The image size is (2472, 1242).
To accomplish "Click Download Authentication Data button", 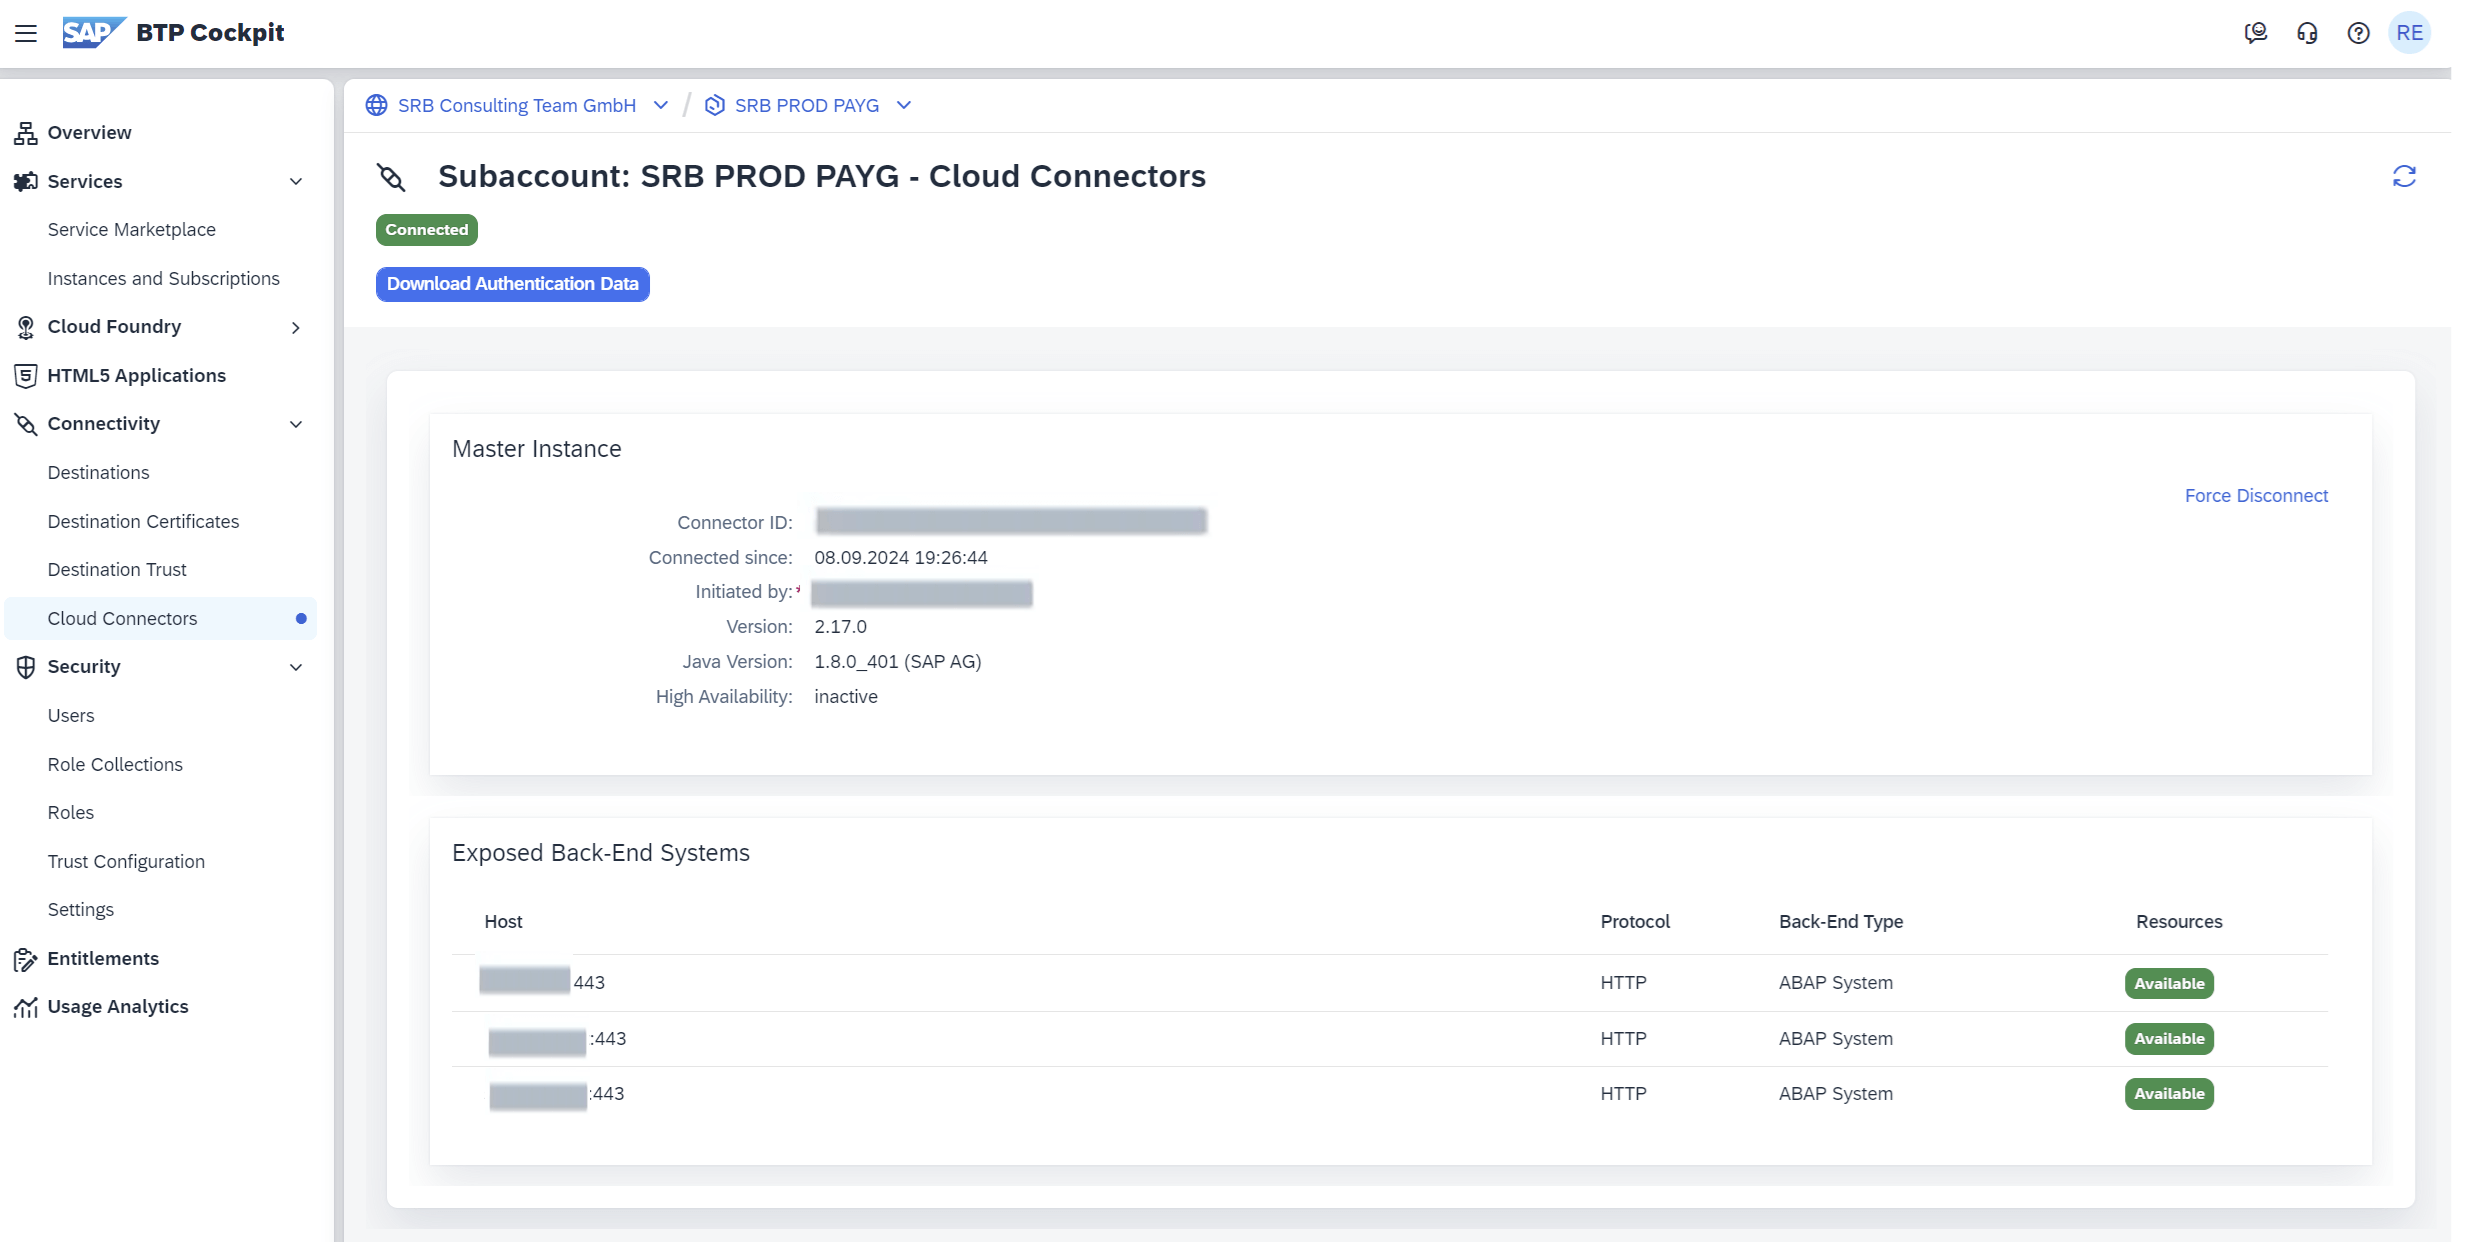I will click(x=512, y=284).
